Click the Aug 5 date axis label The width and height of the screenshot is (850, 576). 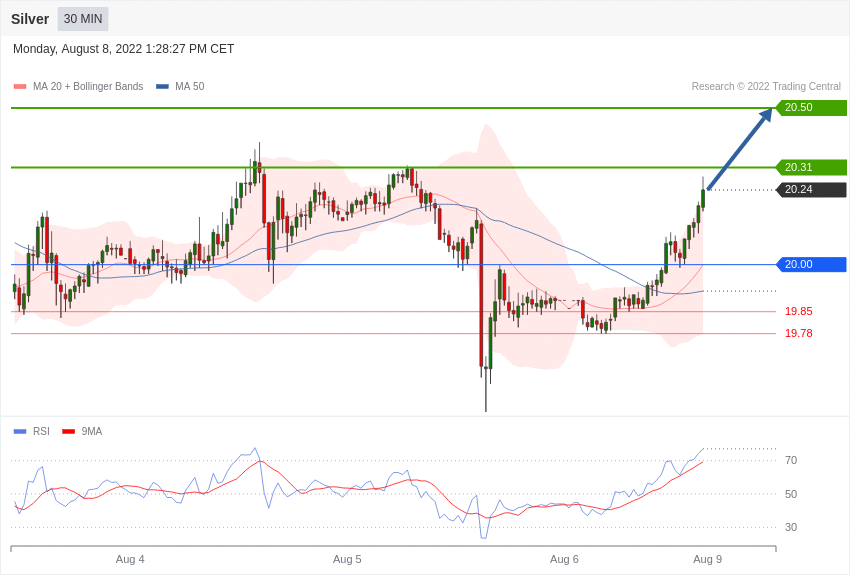click(x=347, y=559)
